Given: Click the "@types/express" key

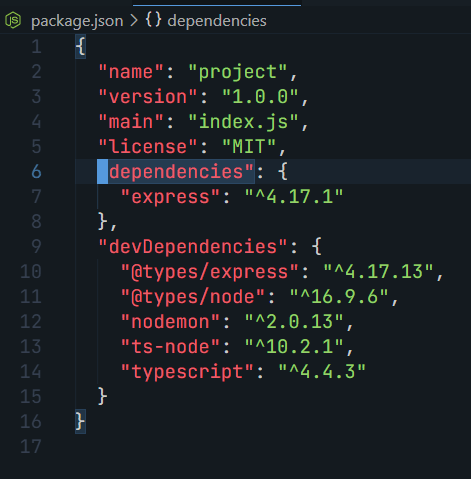Looking at the screenshot, I should click(210, 272).
